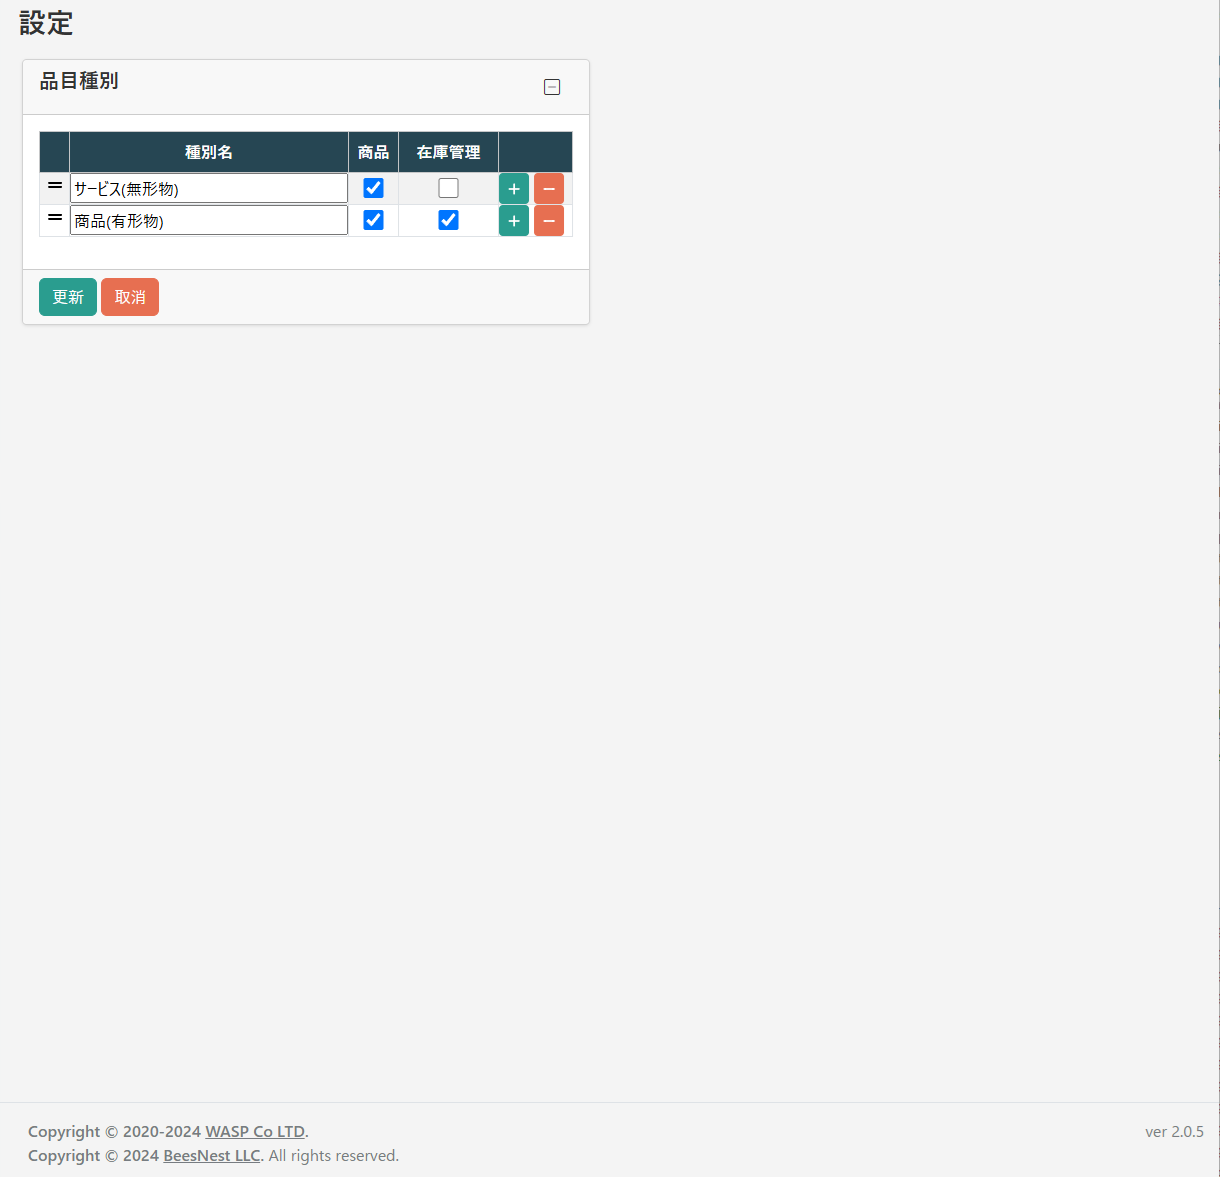Open the WASP Co LTD link
The height and width of the screenshot is (1177, 1220).
255,1132
